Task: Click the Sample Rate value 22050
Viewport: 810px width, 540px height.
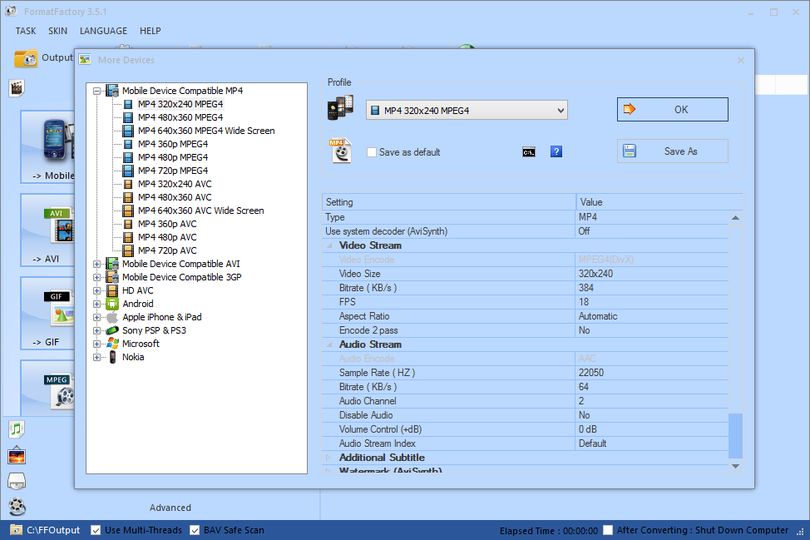Action: click(x=591, y=373)
